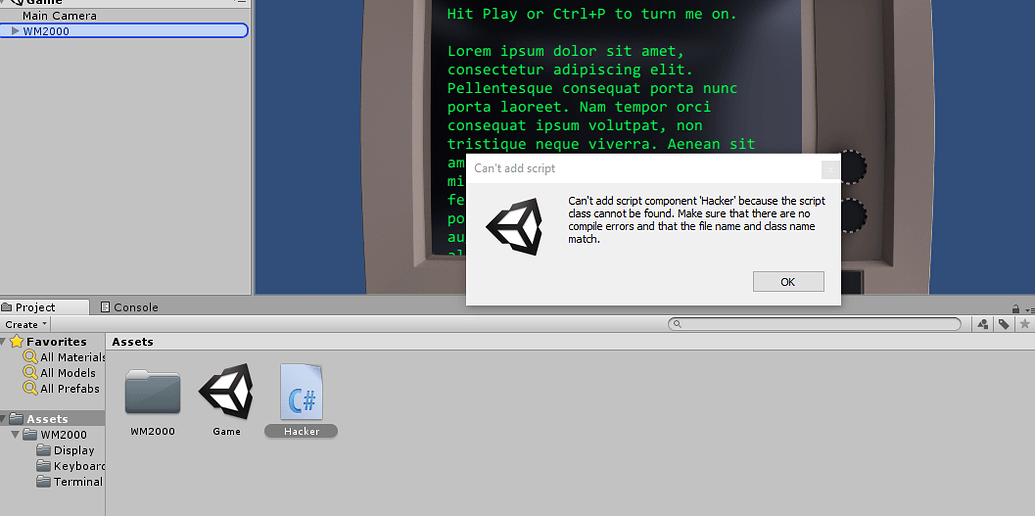Click the Keyboard folder icon
Viewport: 1035px width, 516px height.
[x=44, y=467]
